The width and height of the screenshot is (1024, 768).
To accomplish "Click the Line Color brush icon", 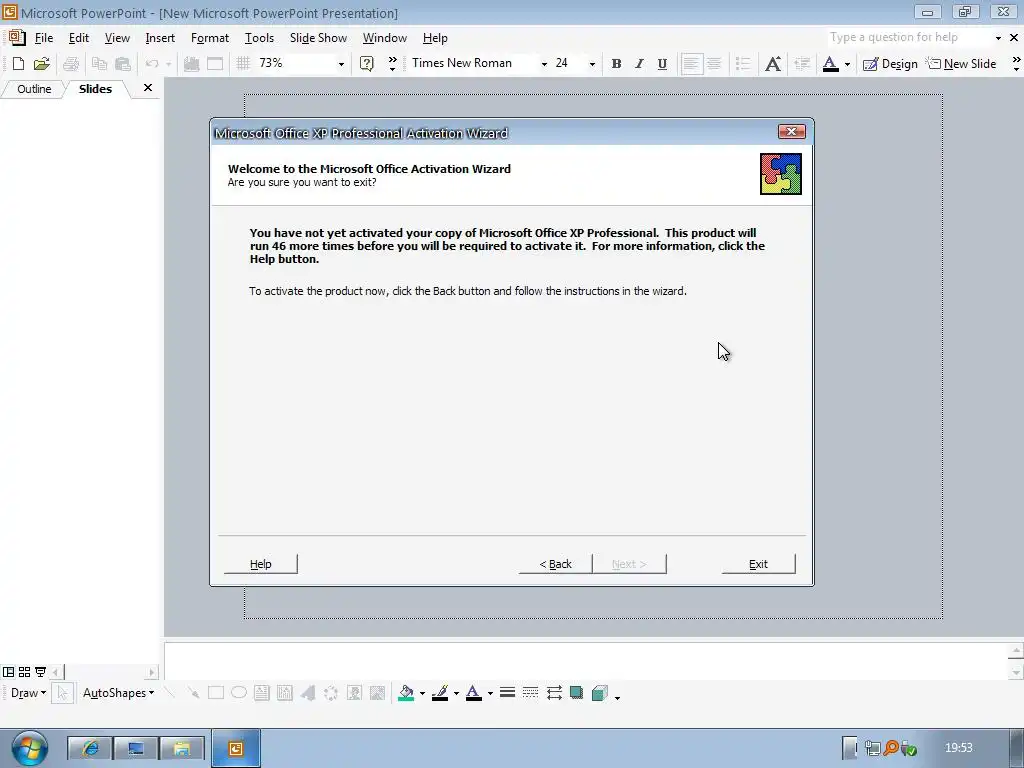I will [x=440, y=693].
